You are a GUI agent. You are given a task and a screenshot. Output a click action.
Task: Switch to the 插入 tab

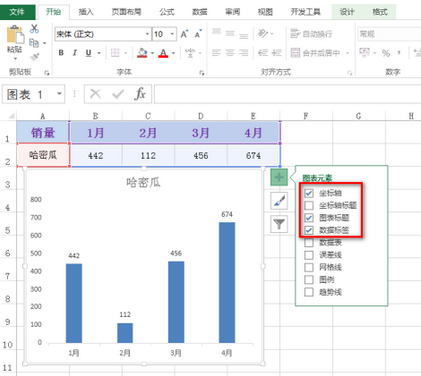(x=86, y=12)
